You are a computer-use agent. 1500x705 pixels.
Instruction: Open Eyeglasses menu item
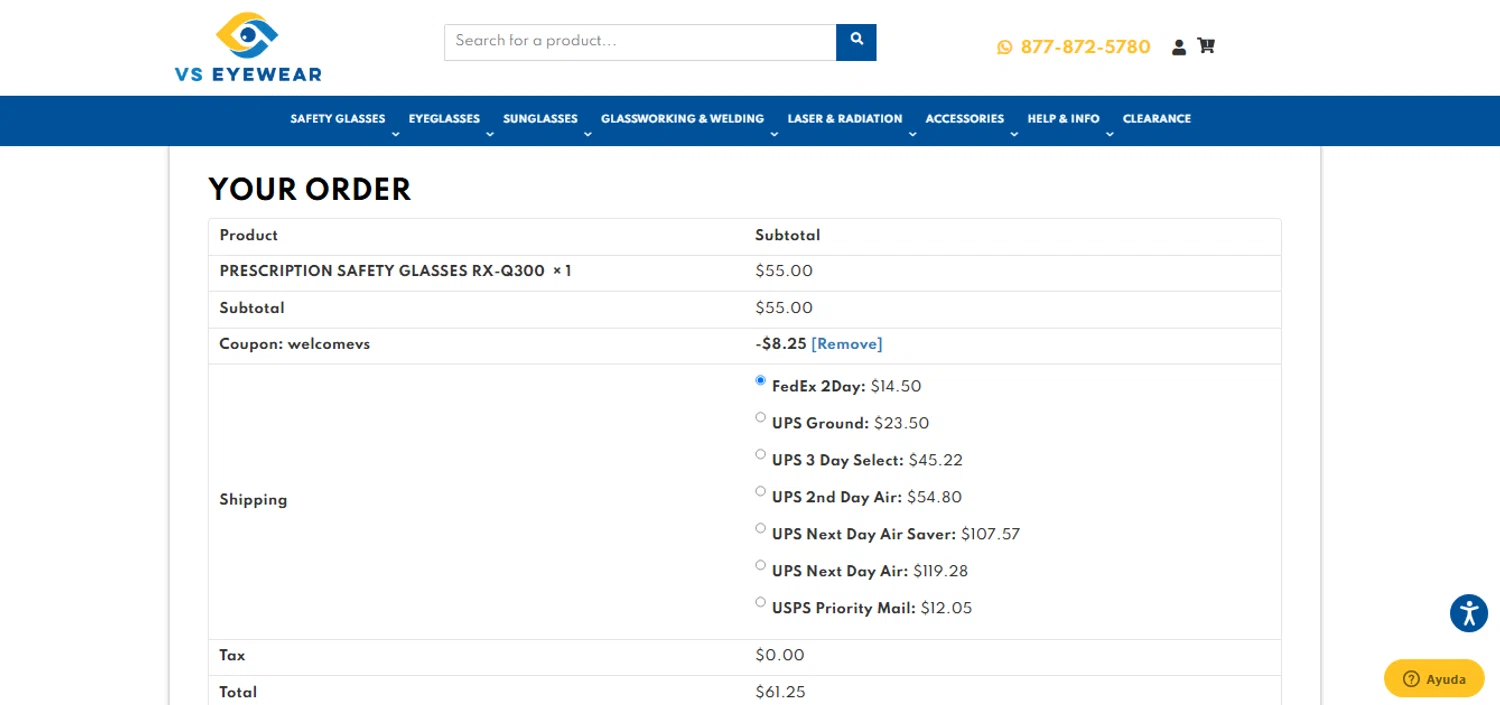[x=444, y=119]
